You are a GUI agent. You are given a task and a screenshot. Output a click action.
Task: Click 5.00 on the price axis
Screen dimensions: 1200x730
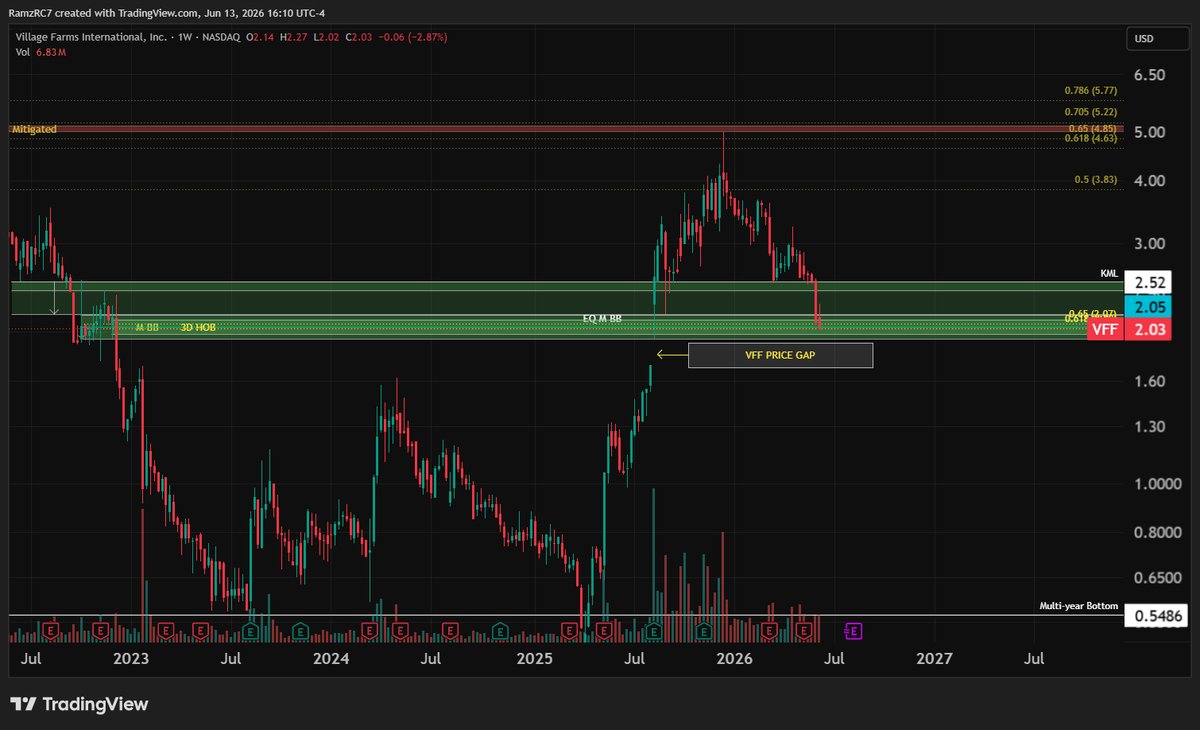(x=1150, y=131)
